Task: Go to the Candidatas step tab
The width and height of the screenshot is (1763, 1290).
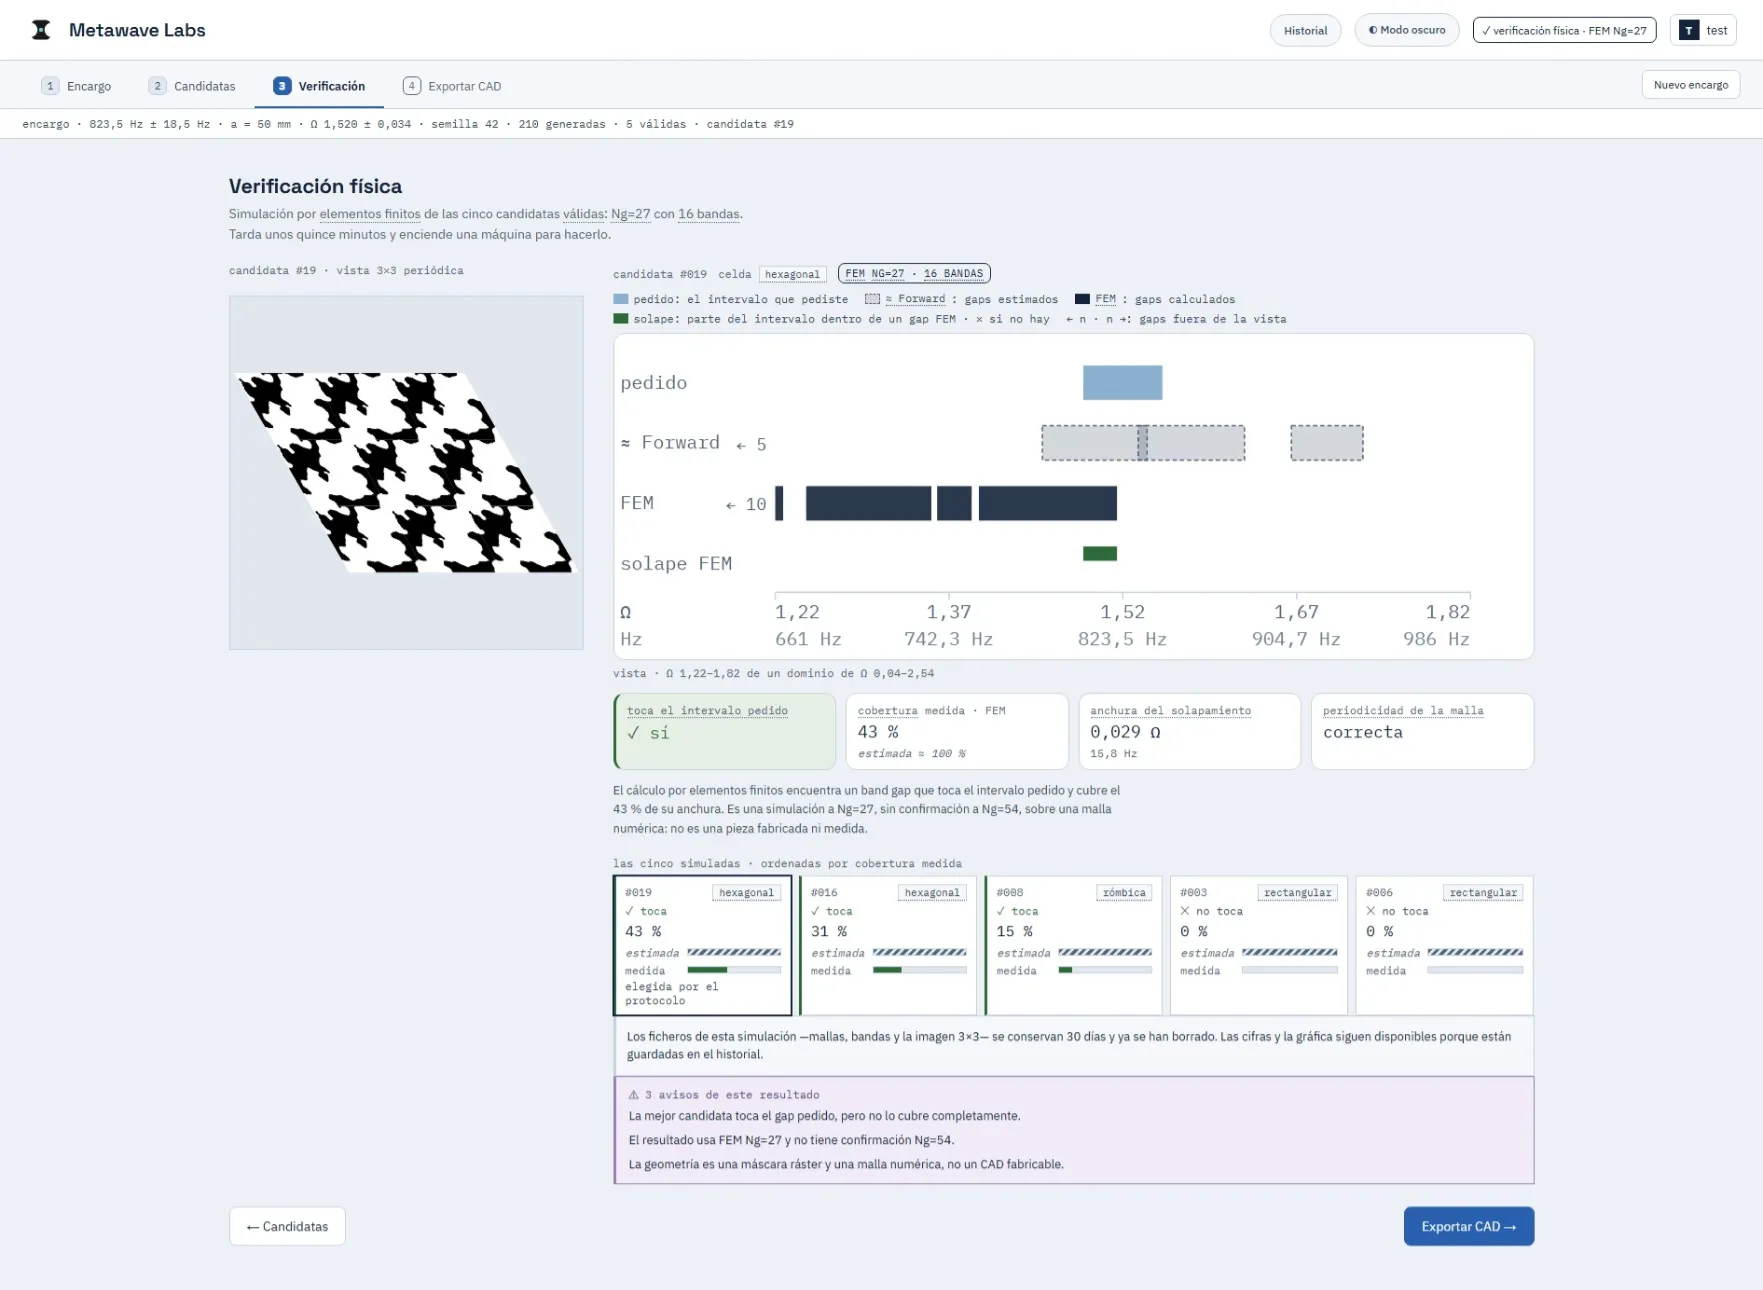Action: click(x=192, y=86)
